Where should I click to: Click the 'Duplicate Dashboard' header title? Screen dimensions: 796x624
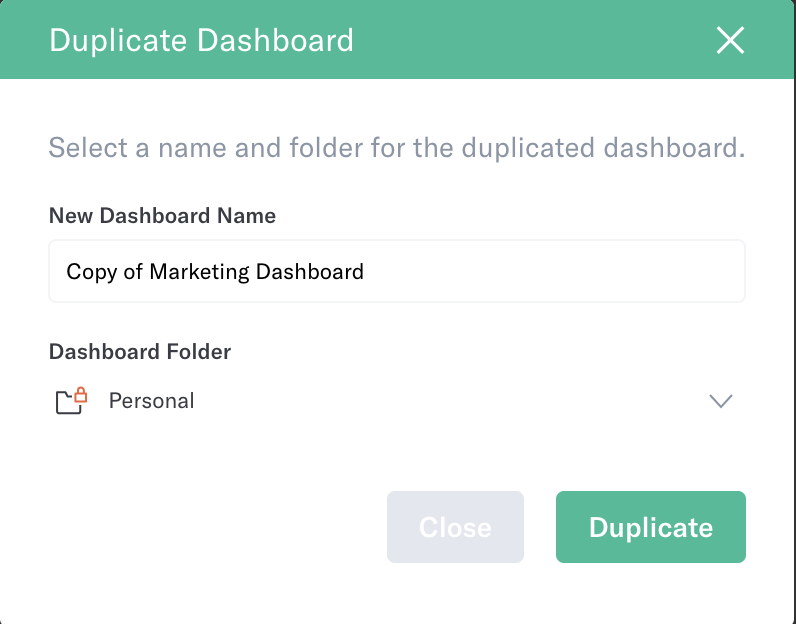[201, 40]
